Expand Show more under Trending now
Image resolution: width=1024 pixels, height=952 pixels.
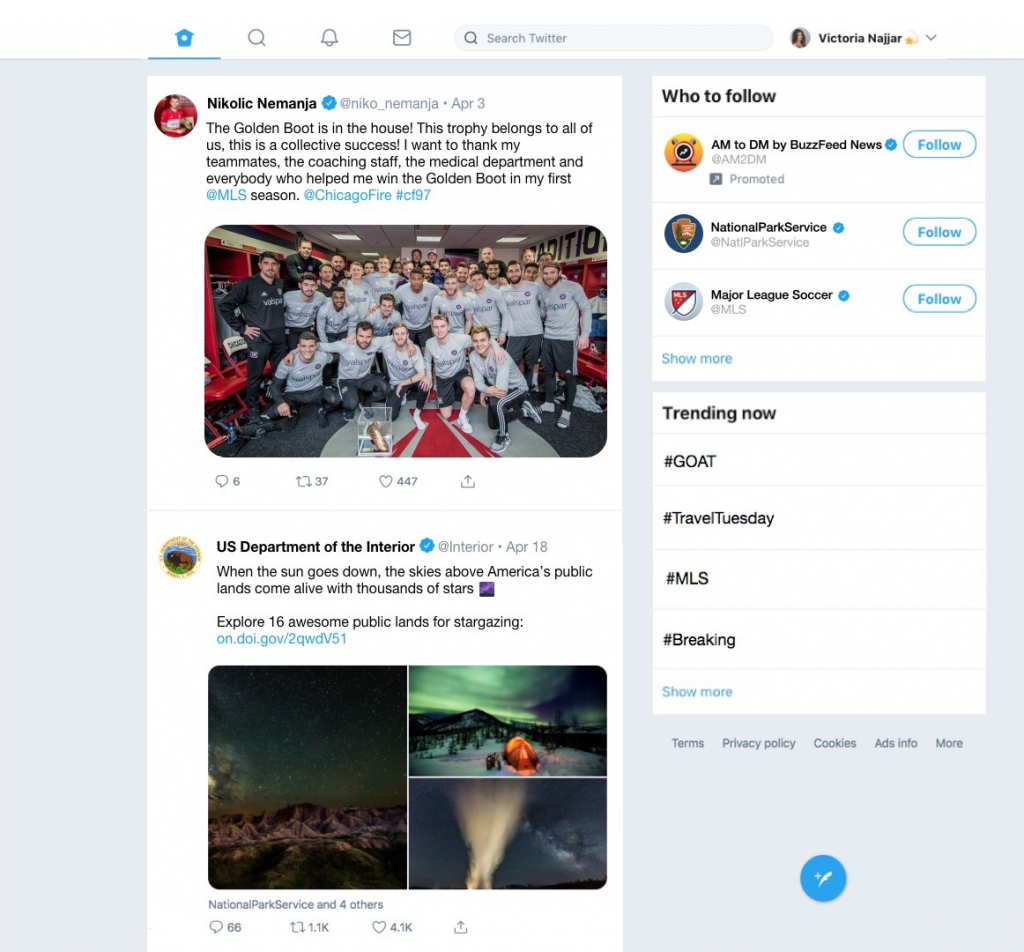pyautogui.click(x=697, y=691)
